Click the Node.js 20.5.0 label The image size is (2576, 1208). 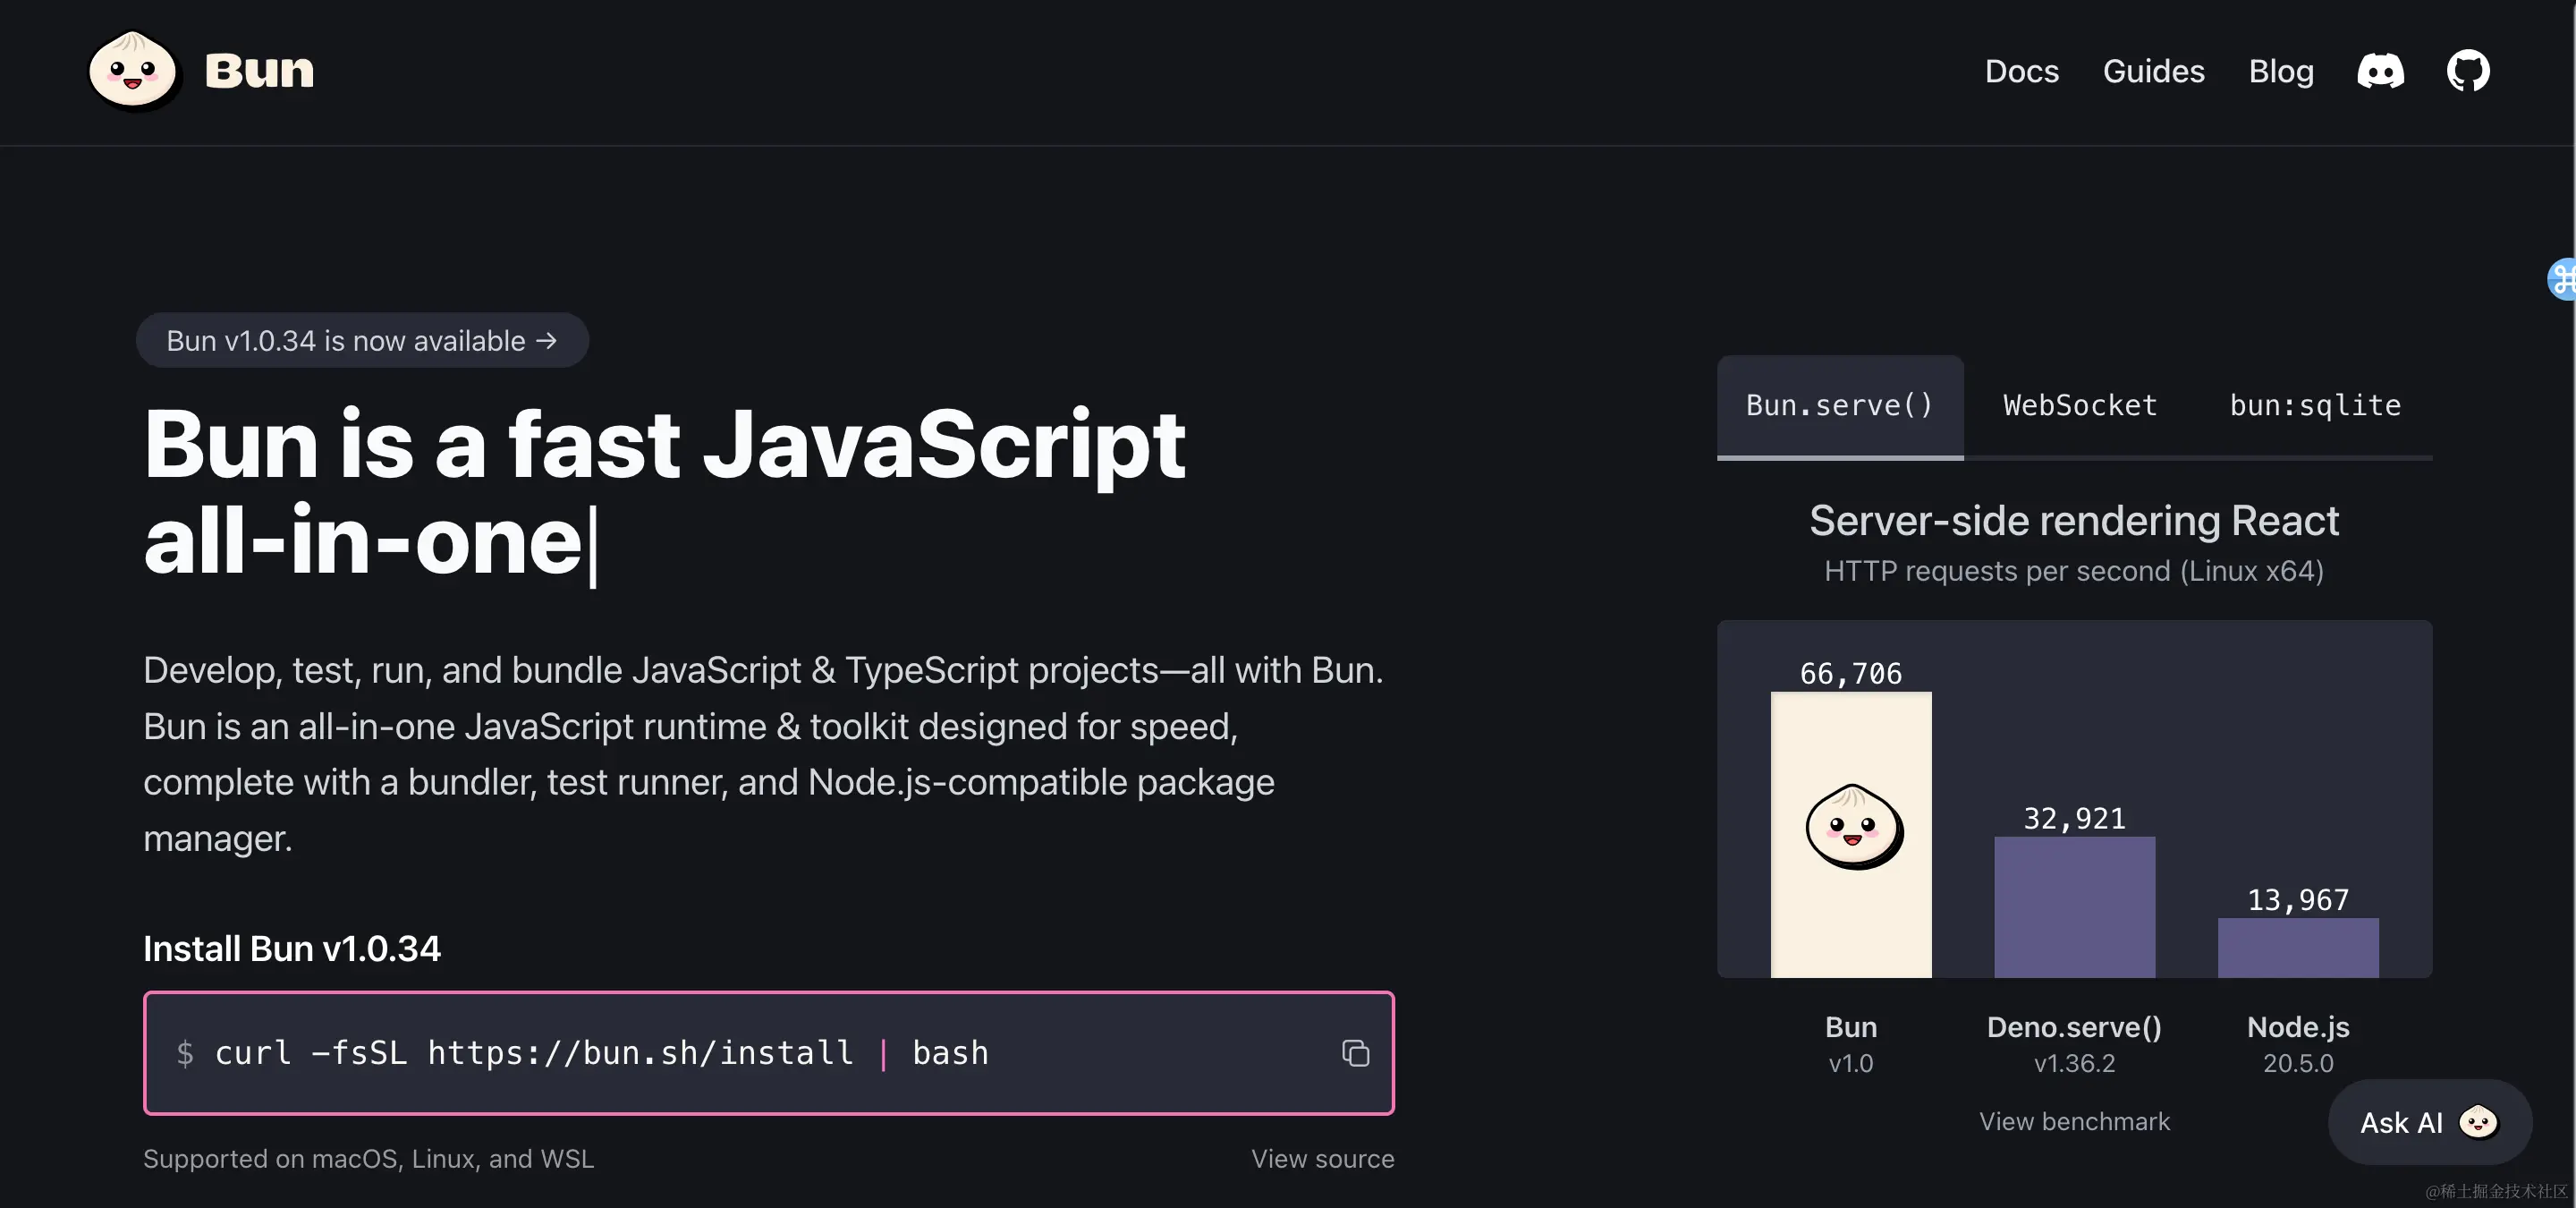(x=2298, y=1044)
